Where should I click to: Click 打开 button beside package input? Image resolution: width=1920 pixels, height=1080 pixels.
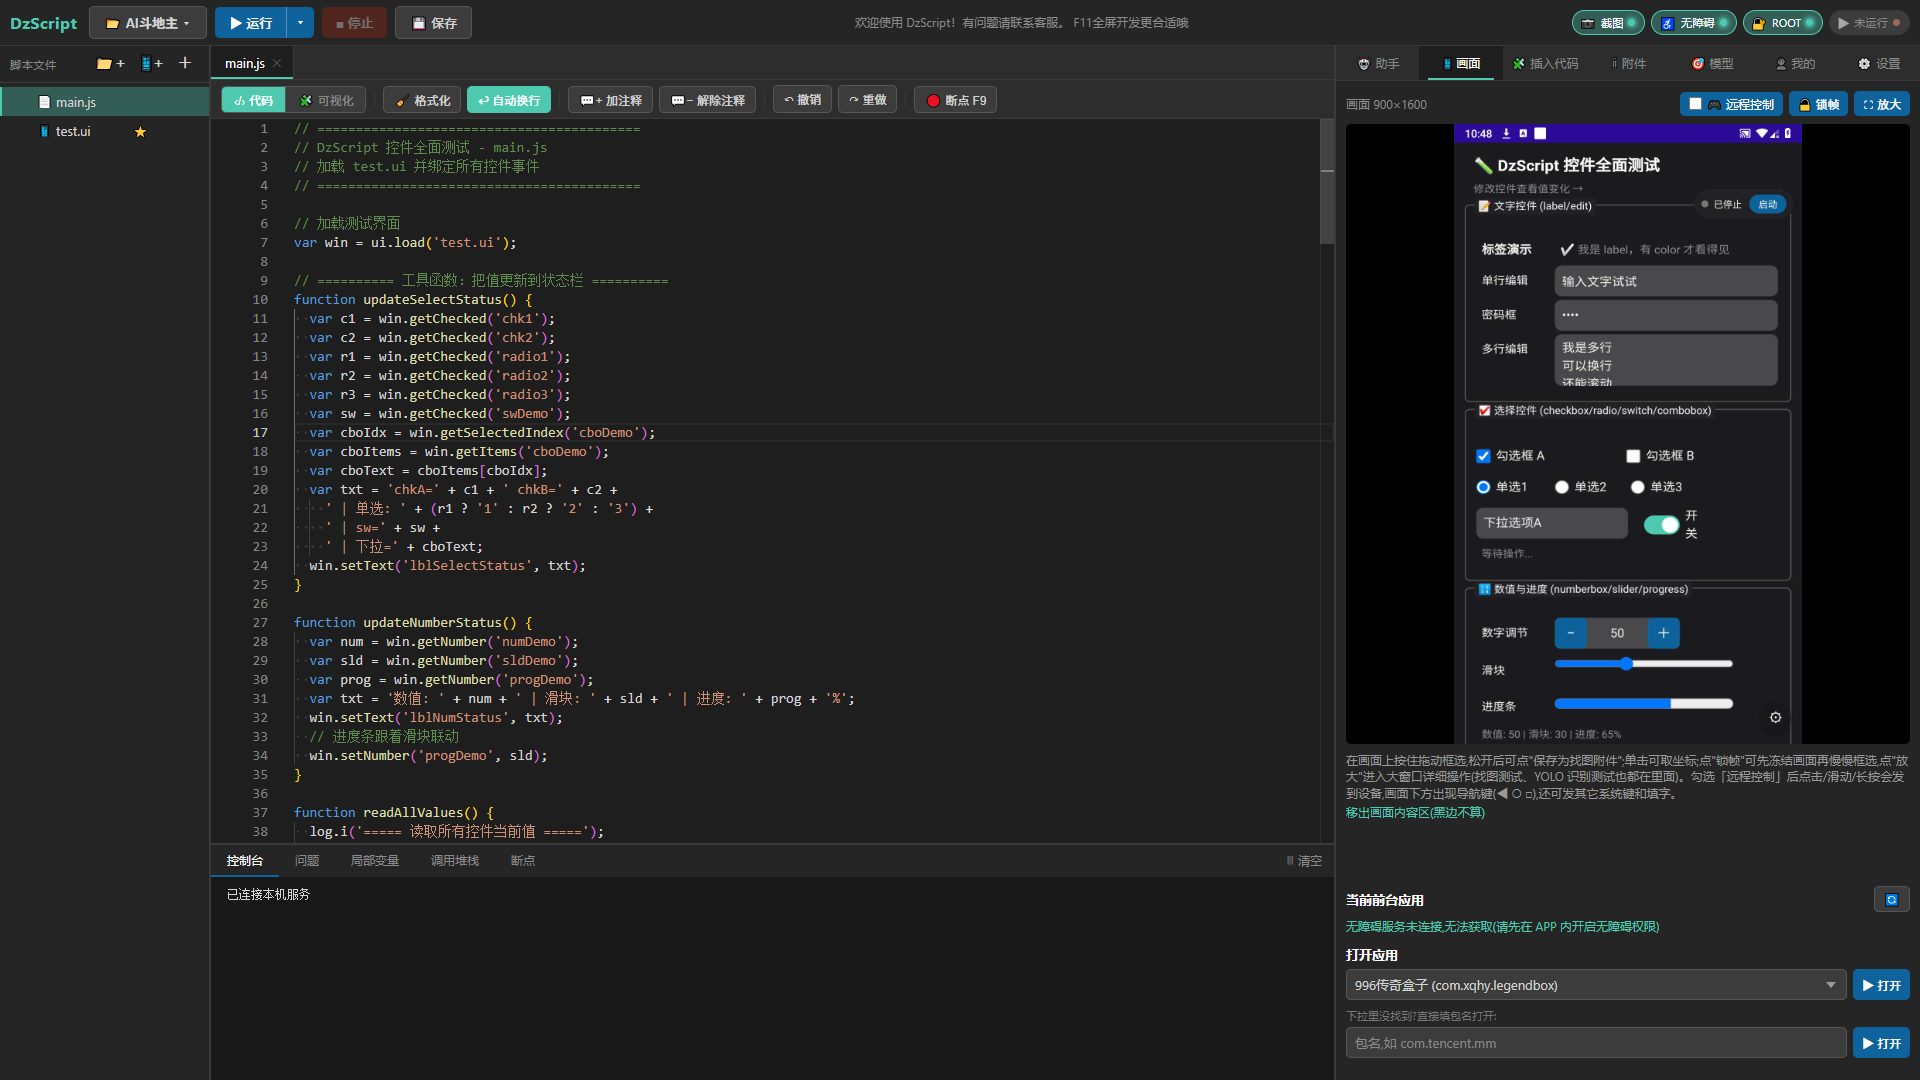tap(1881, 1043)
